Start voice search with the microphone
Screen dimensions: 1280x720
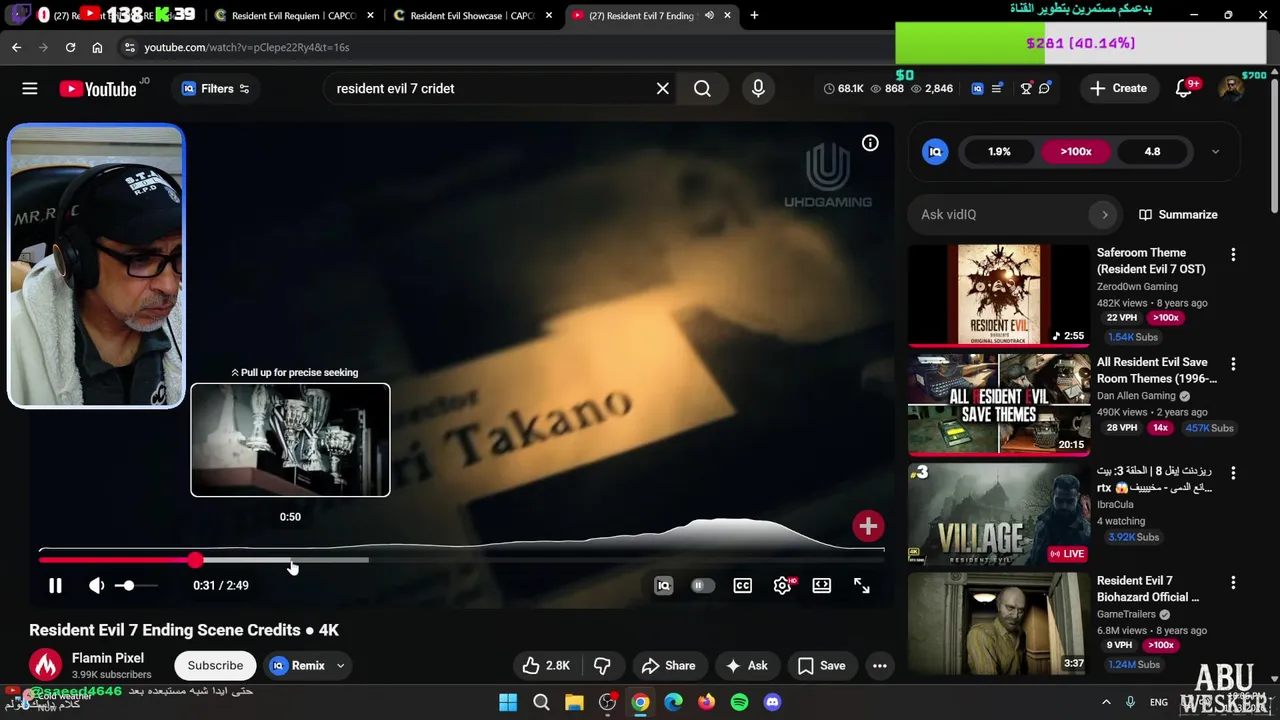pos(758,89)
